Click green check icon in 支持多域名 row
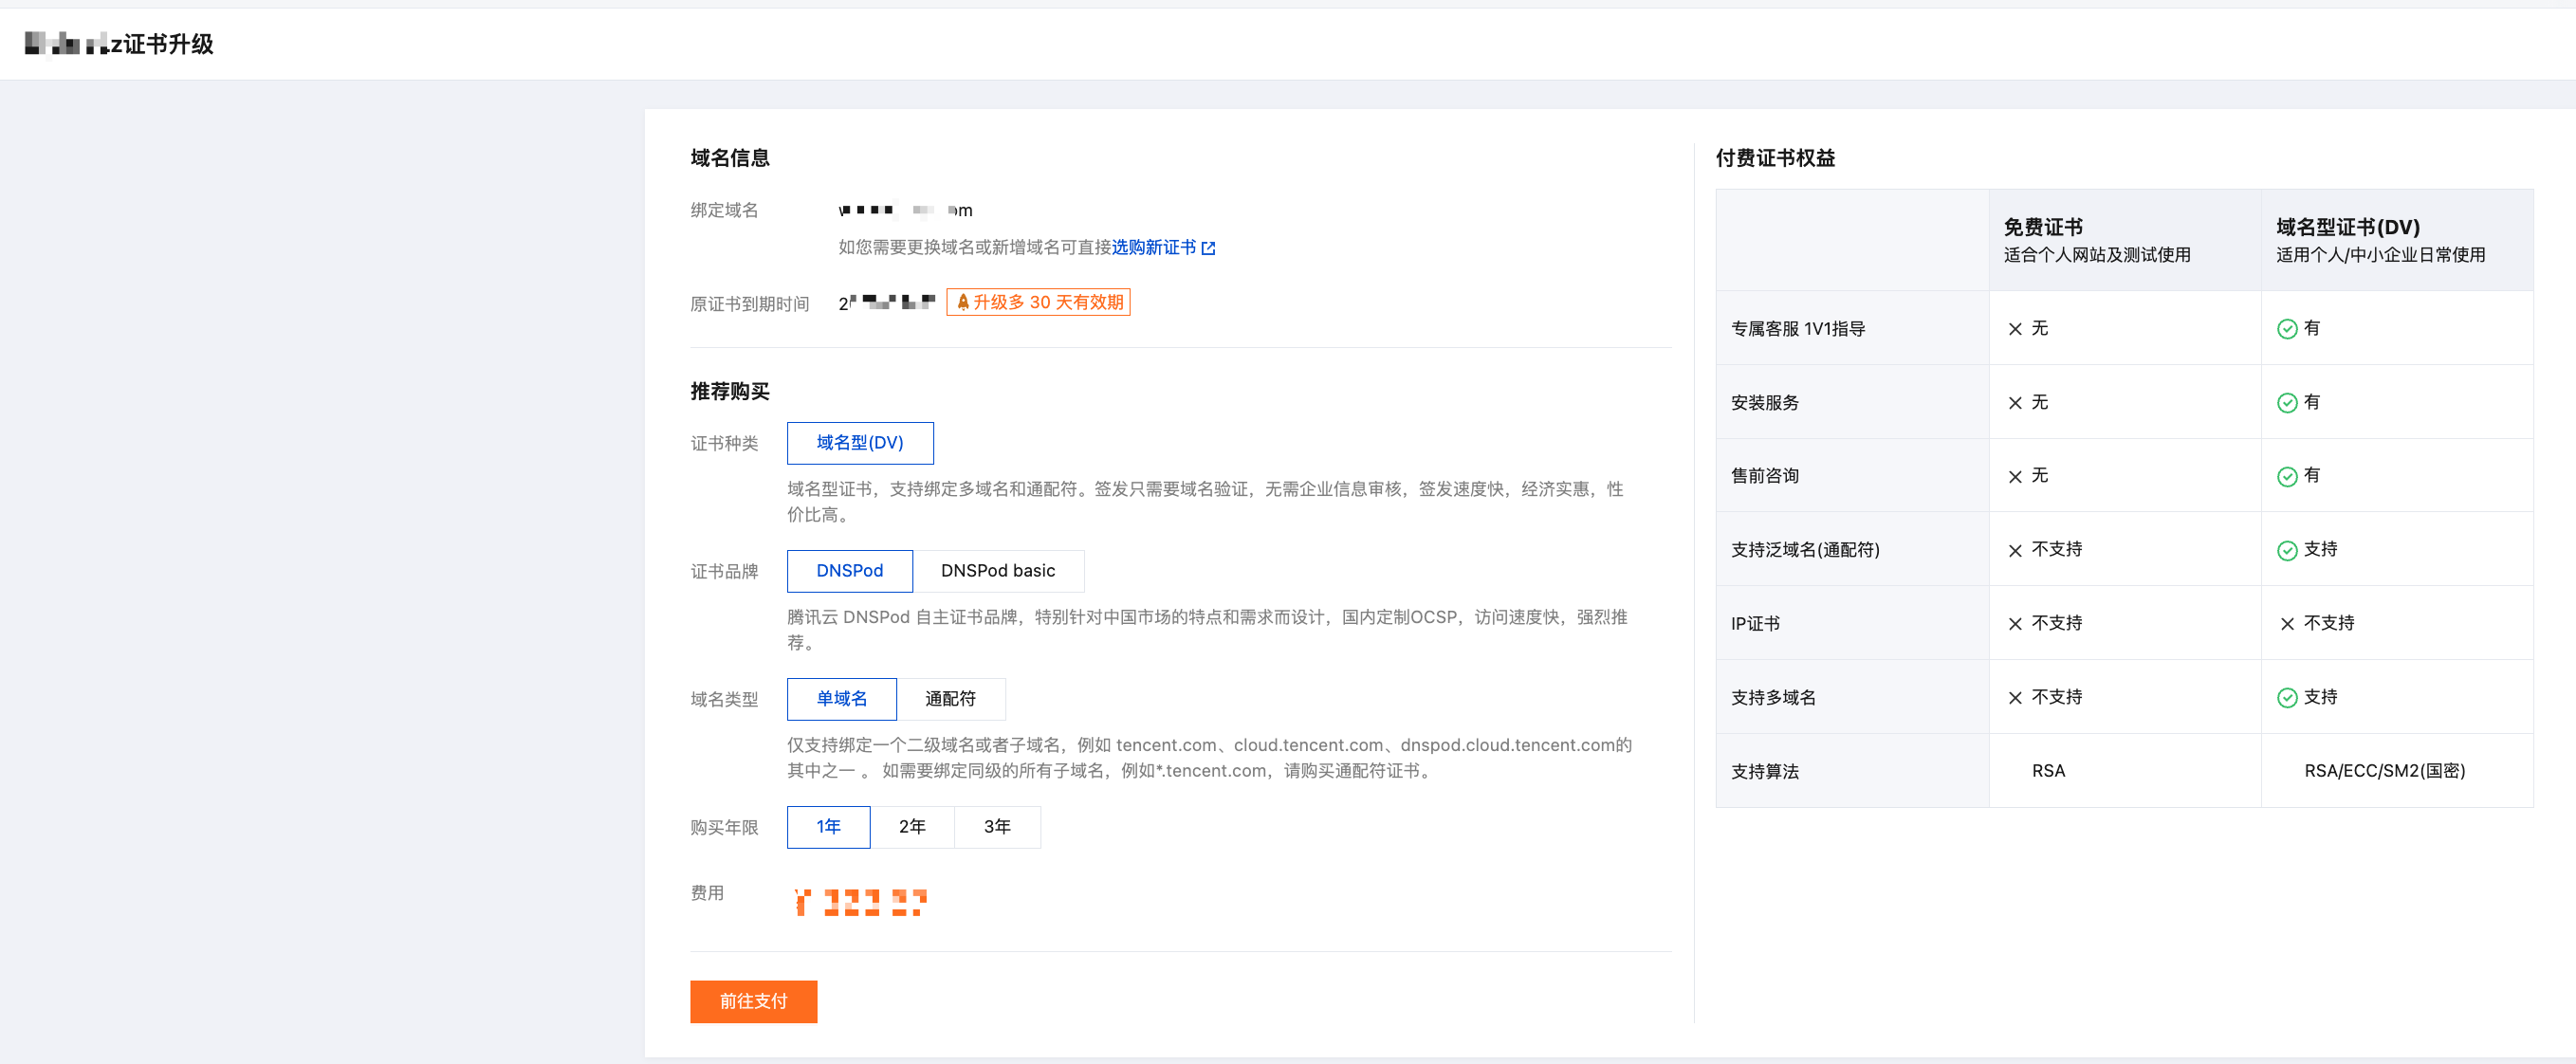The width and height of the screenshot is (2576, 1064). (x=2286, y=698)
